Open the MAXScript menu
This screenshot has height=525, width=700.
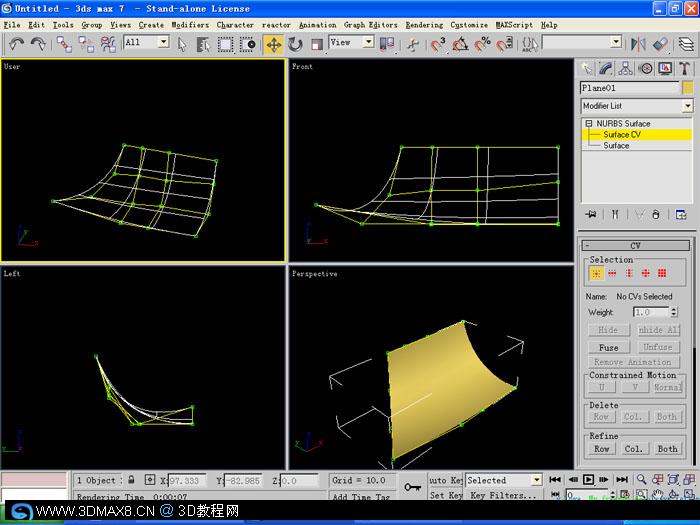tap(514, 25)
